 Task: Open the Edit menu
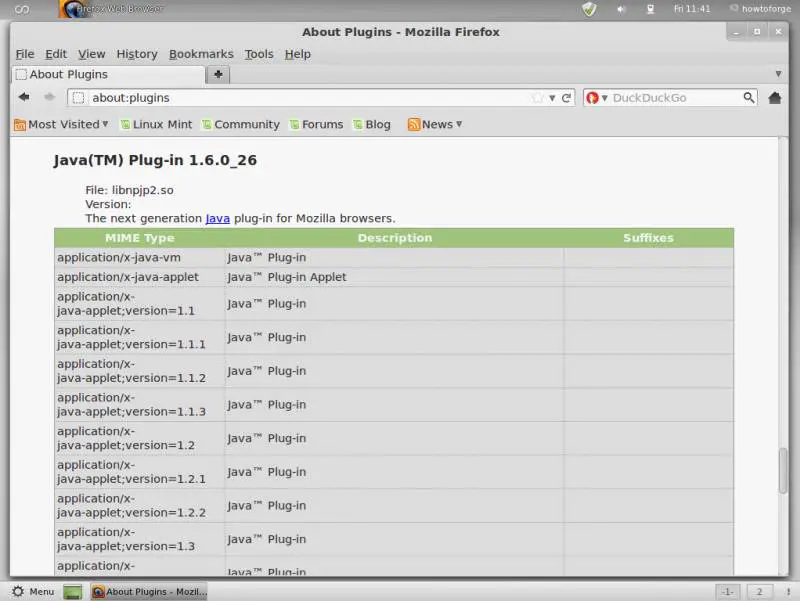coord(56,54)
